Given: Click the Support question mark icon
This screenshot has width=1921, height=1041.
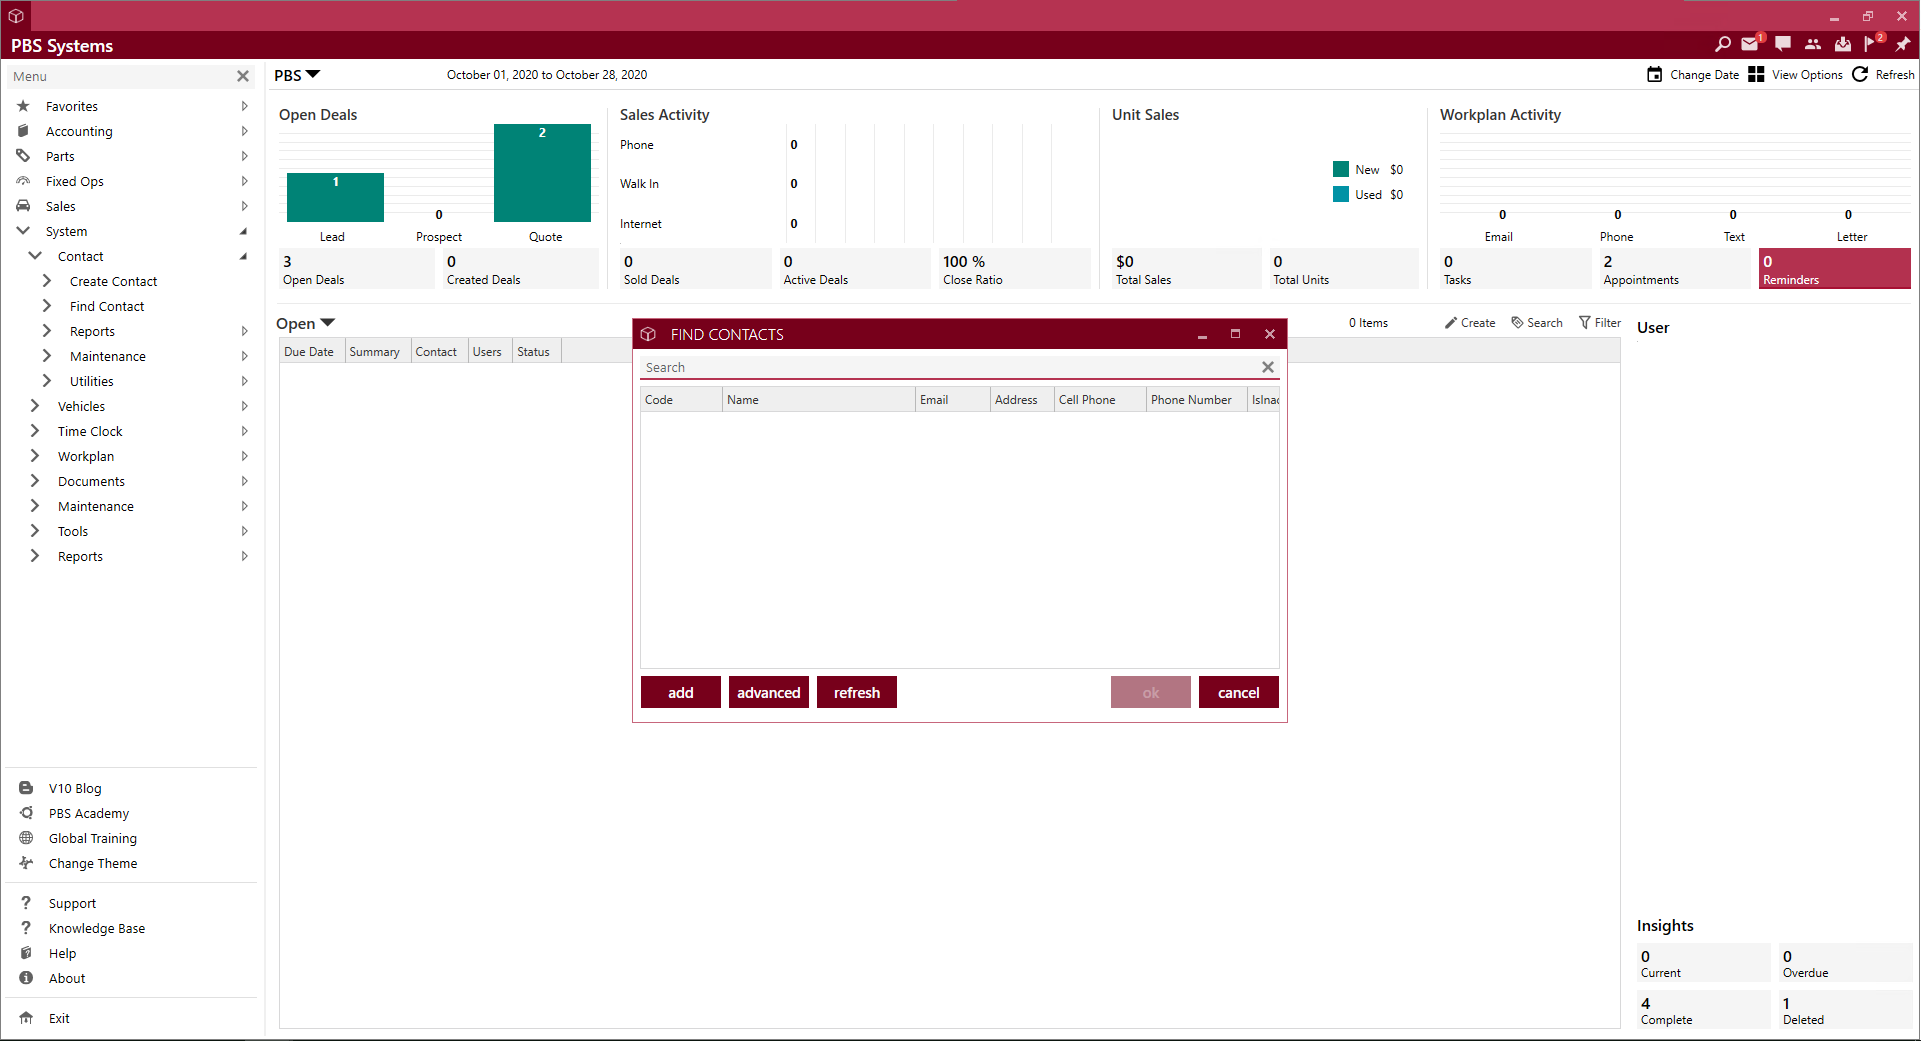Looking at the screenshot, I should click(26, 903).
